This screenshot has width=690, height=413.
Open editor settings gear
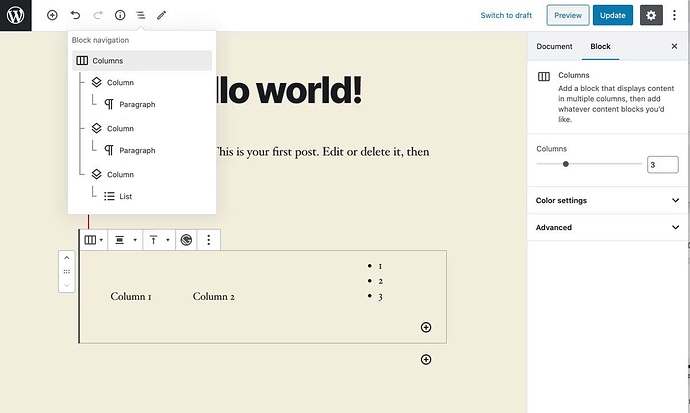(x=650, y=15)
